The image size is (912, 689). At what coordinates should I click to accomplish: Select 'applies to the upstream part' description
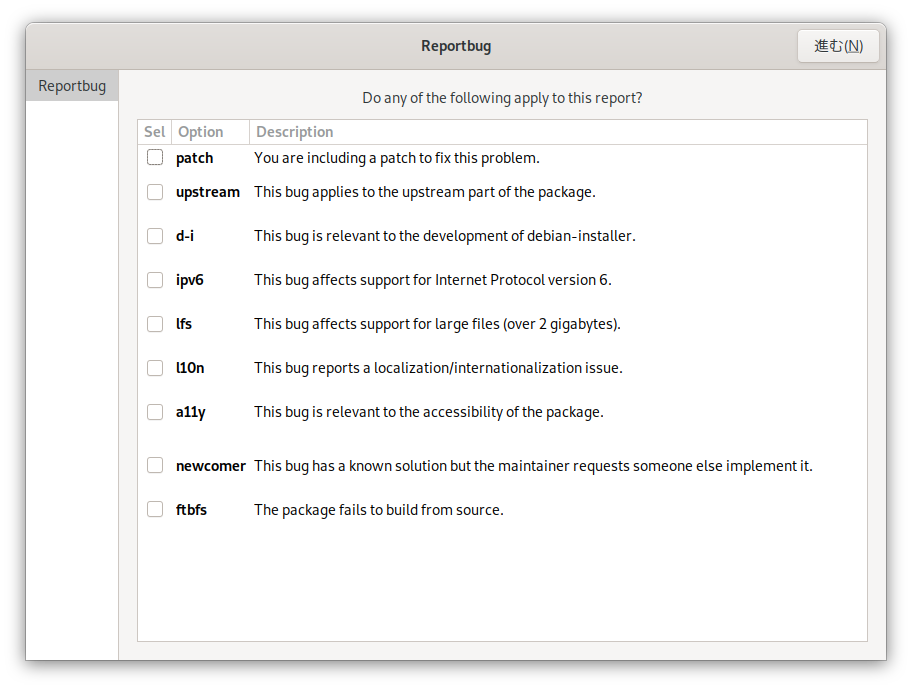(x=425, y=192)
